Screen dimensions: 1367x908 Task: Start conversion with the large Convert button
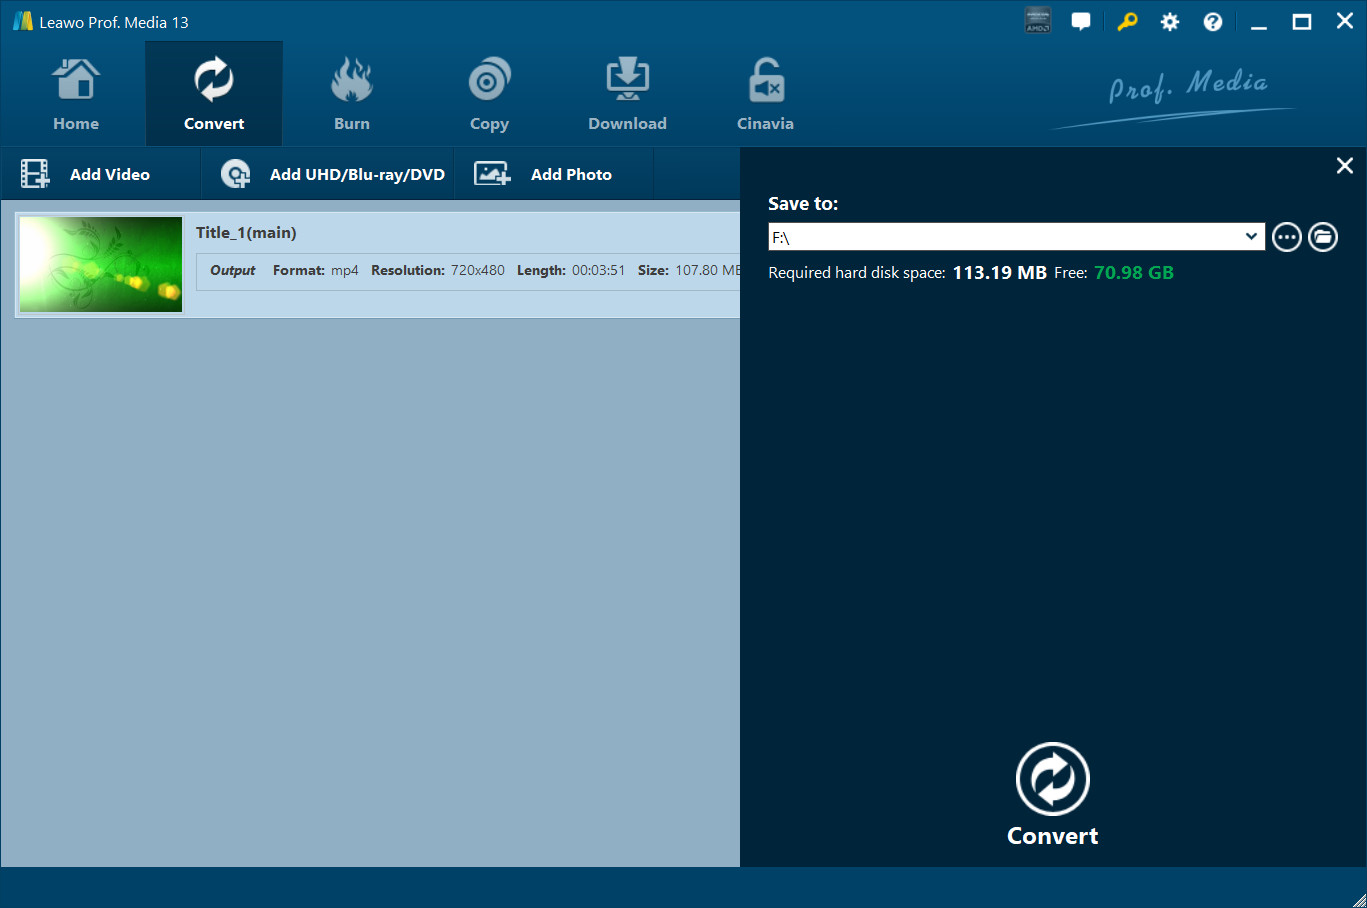point(1052,794)
